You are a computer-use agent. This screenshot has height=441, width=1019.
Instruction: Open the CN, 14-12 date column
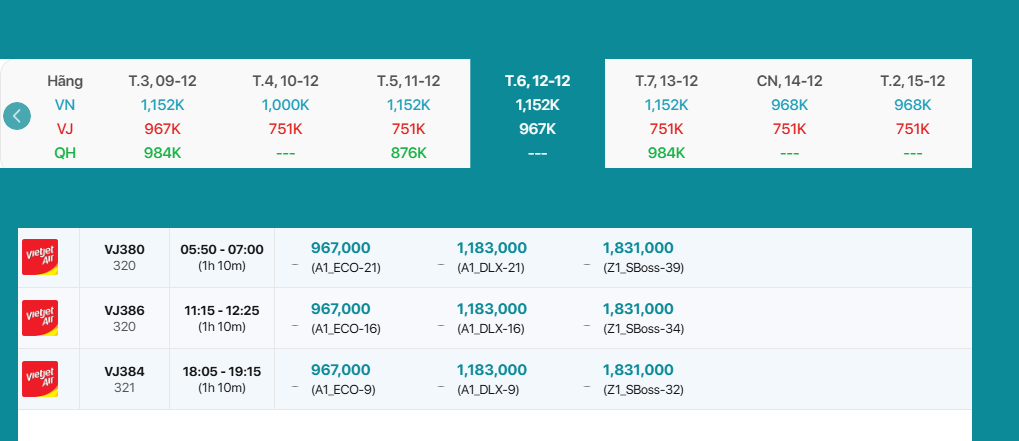click(789, 81)
